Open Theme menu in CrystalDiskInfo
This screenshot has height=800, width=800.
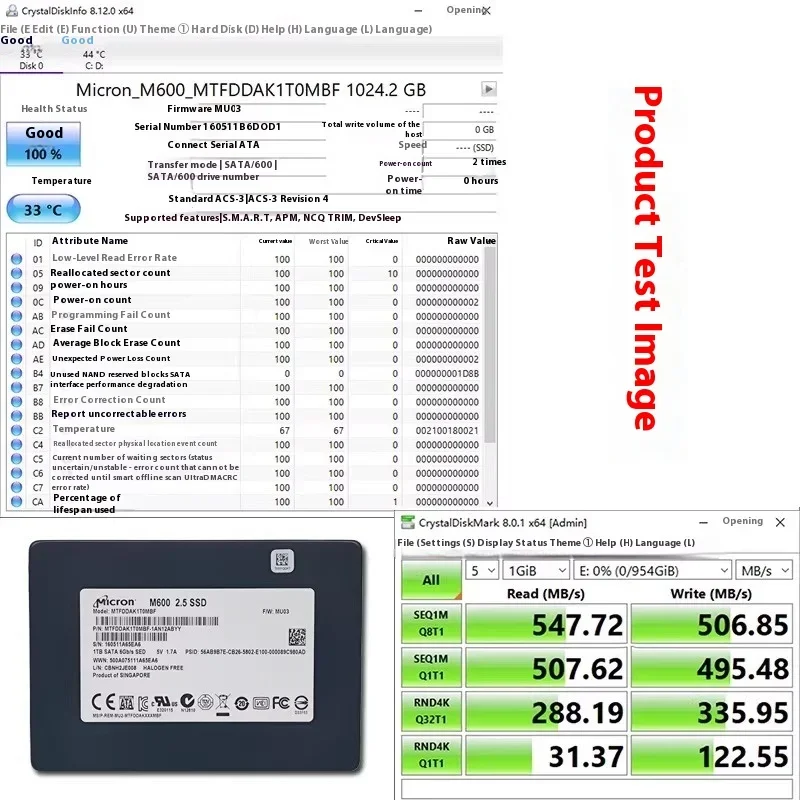[164, 29]
